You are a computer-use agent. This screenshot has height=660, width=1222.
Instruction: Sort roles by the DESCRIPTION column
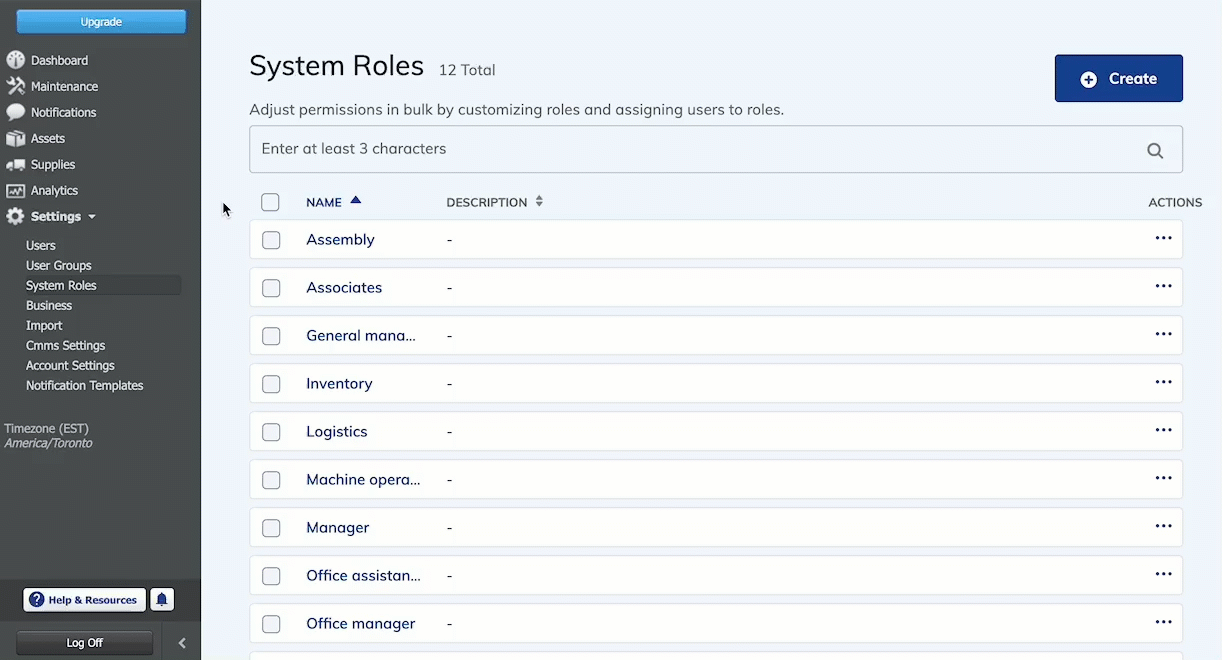(494, 202)
